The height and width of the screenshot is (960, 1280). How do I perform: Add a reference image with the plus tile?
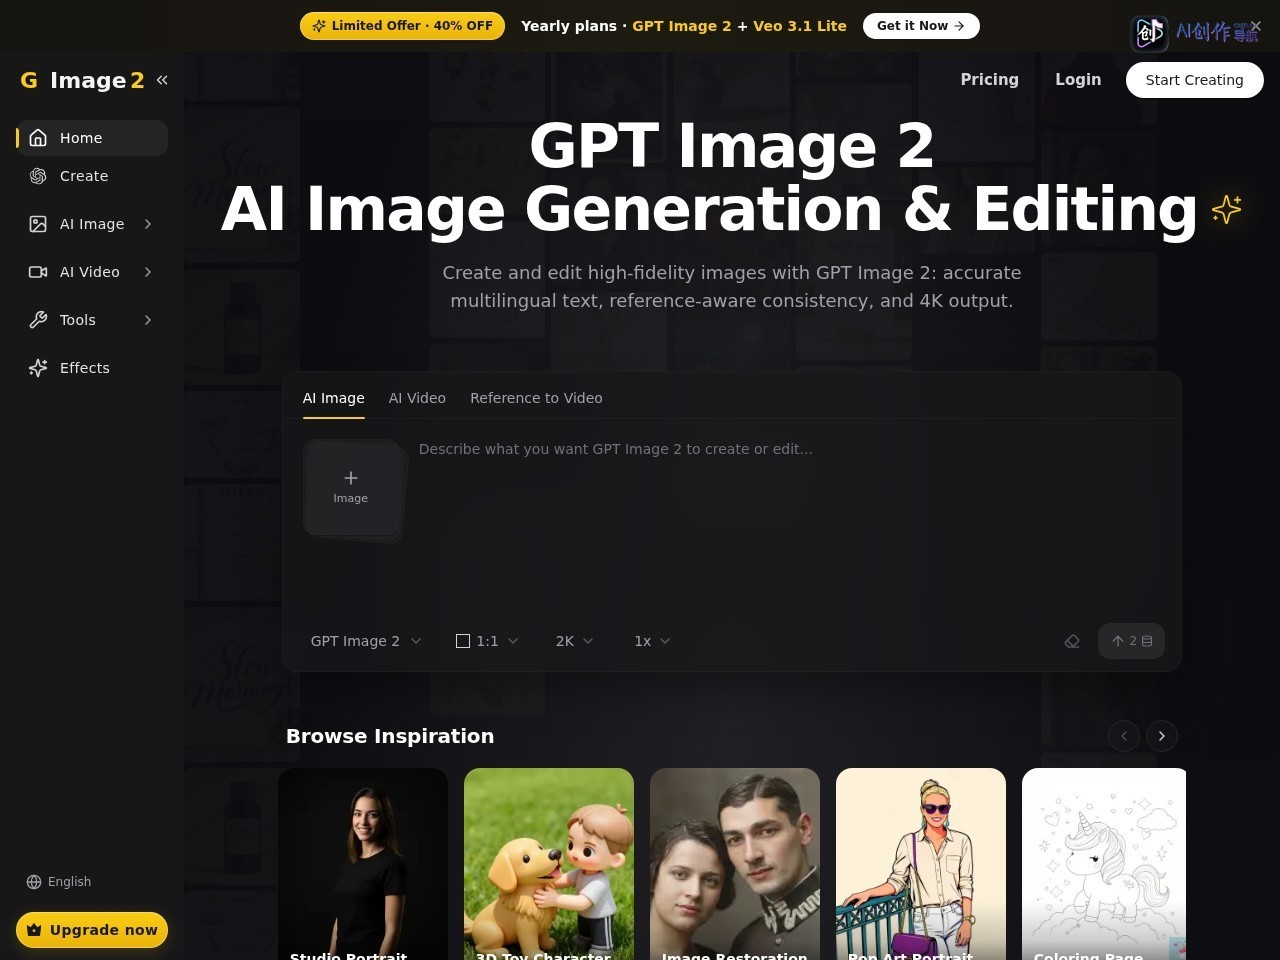[x=351, y=487]
